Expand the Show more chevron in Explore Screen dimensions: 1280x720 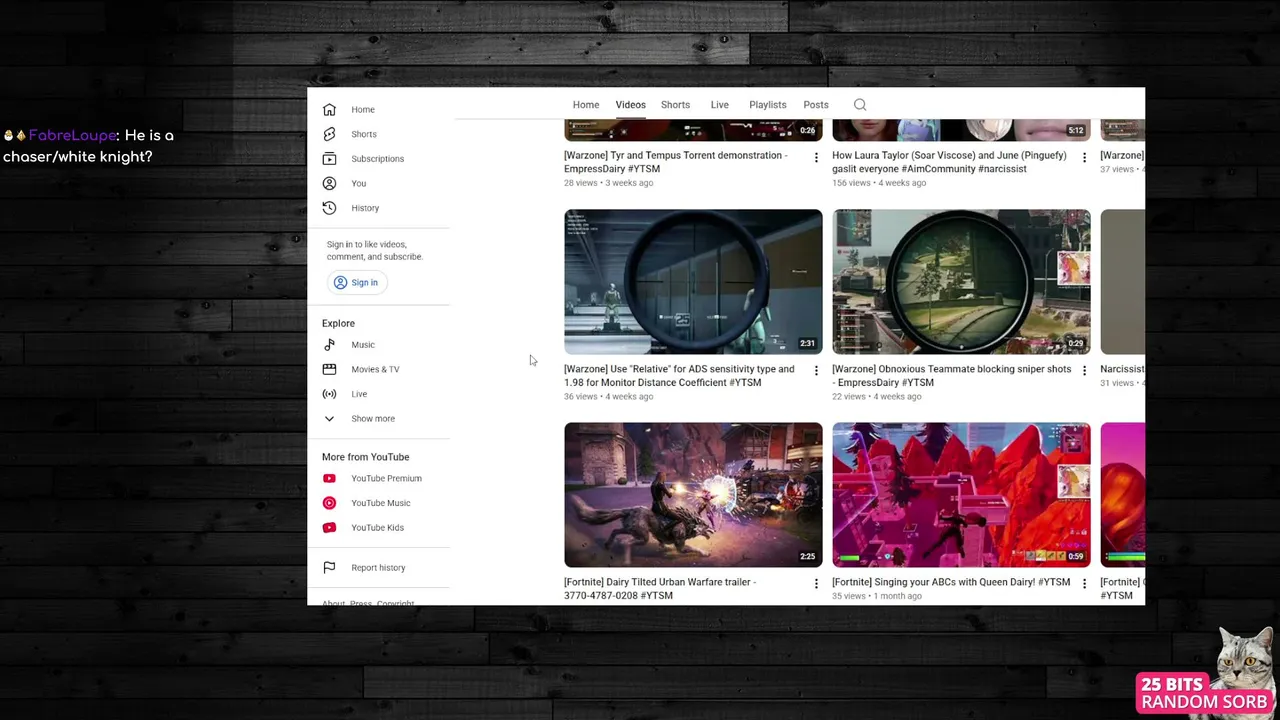329,418
